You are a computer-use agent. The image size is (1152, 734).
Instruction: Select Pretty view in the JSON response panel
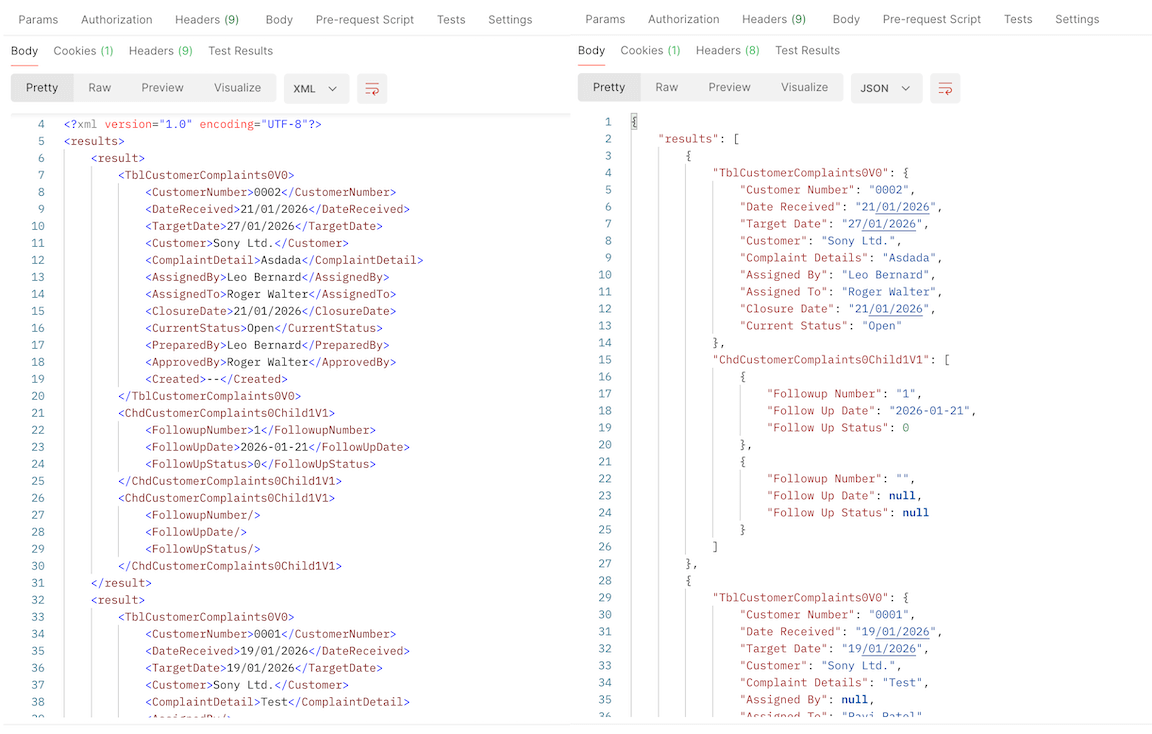coord(609,87)
